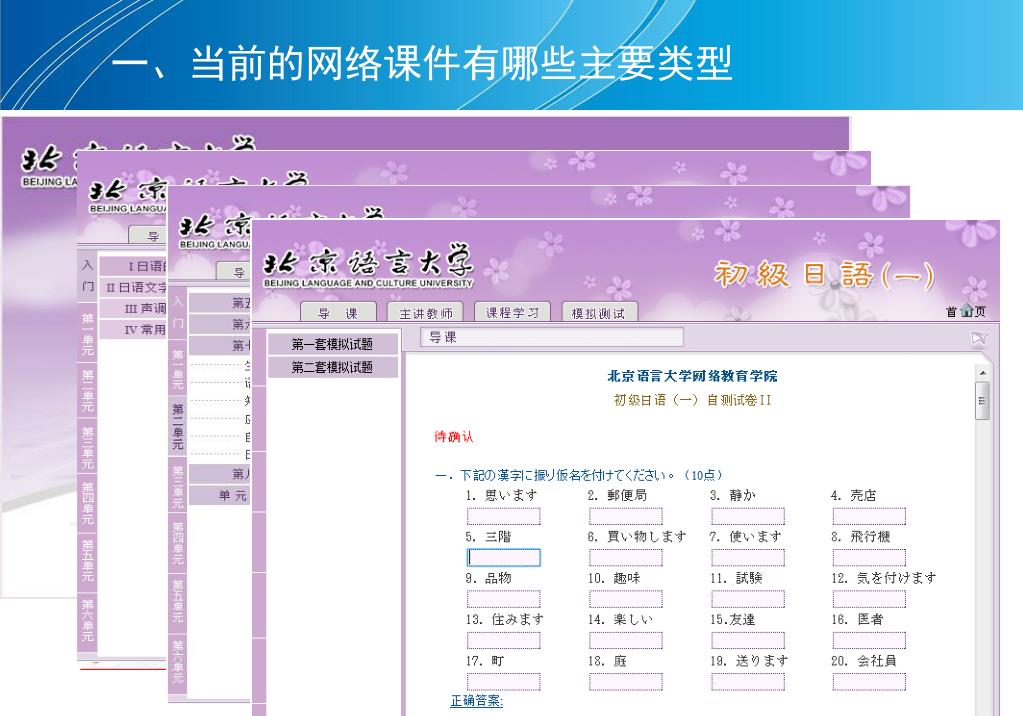Screen dimensions: 1023x716
Task: Click the 北京语言大学网络教育学院 heading
Action: (x=692, y=376)
